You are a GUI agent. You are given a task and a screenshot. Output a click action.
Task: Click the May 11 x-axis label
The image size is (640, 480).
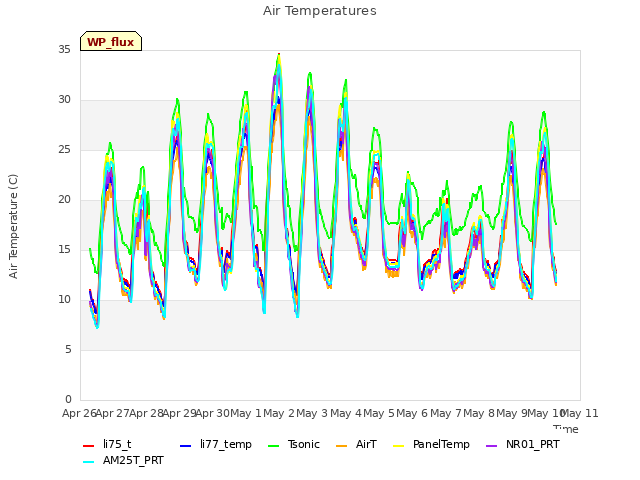click(x=580, y=413)
